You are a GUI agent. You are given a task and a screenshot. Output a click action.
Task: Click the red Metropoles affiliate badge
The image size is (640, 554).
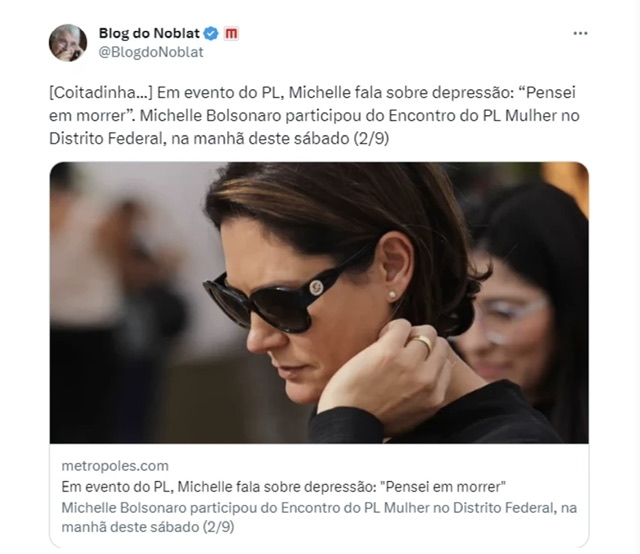231,33
